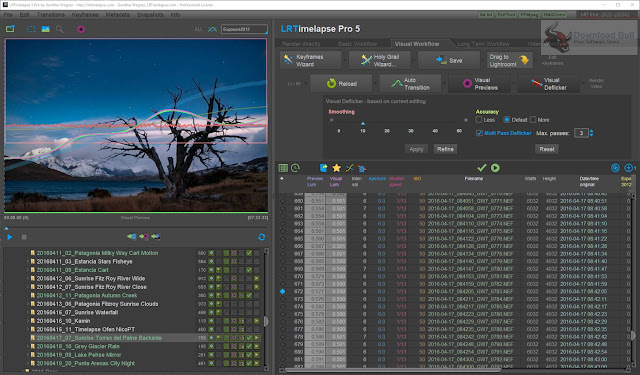Click green checkmark in Patagonia Autumn Creek row
640x375 pixels.
(249, 295)
